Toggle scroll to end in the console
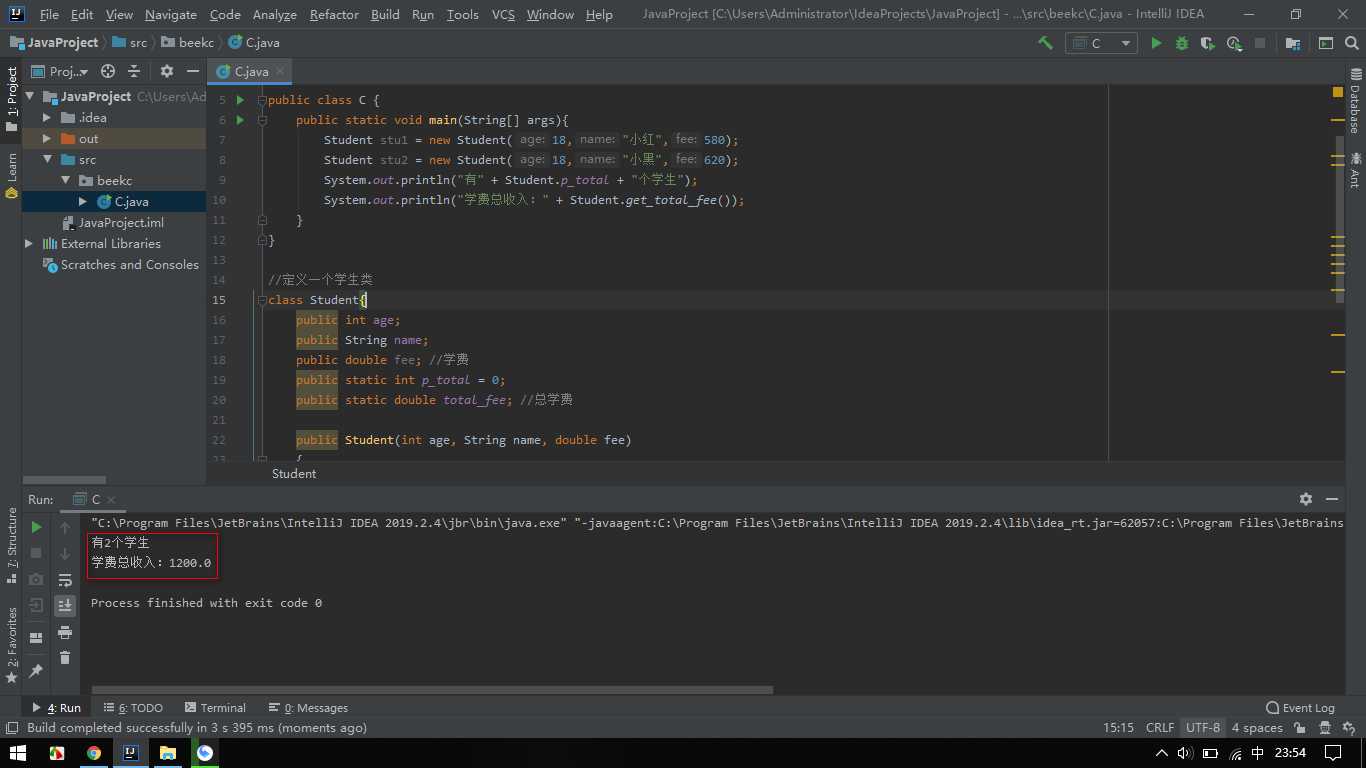Viewport: 1366px width, 768px height. [65, 605]
